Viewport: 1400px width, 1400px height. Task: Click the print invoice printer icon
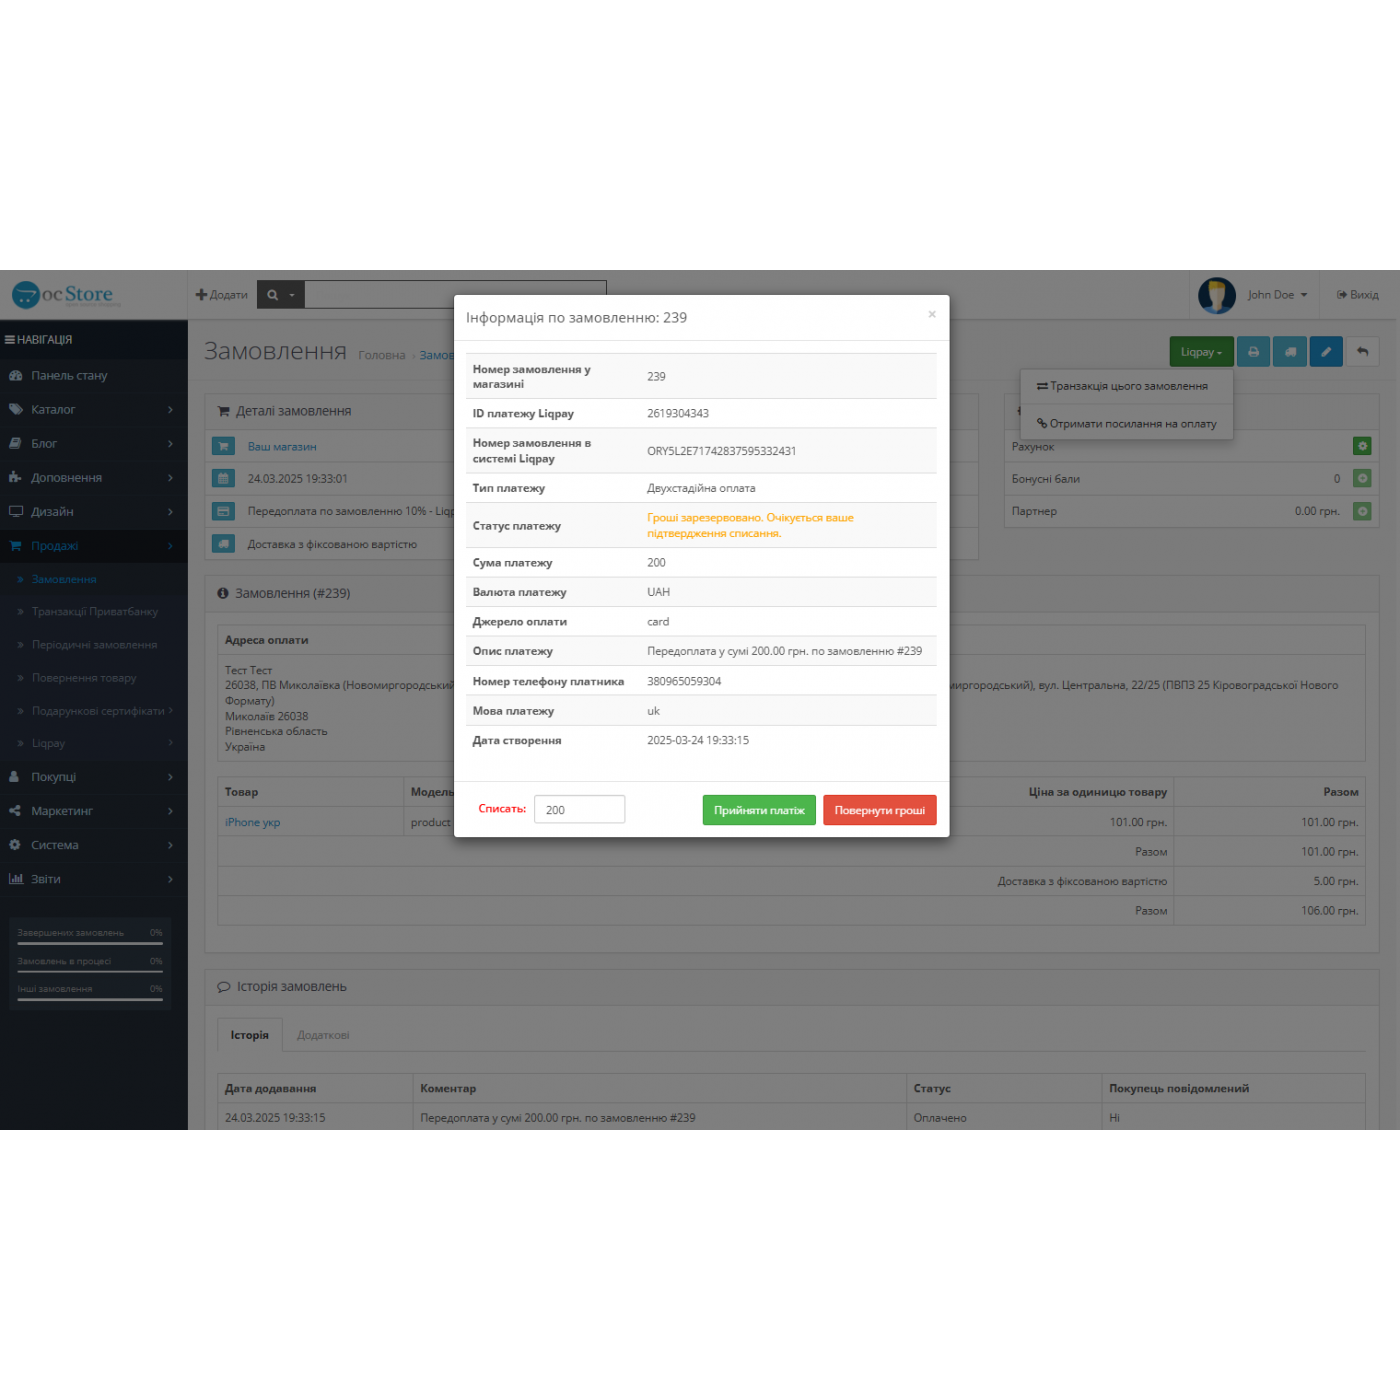(x=1253, y=352)
